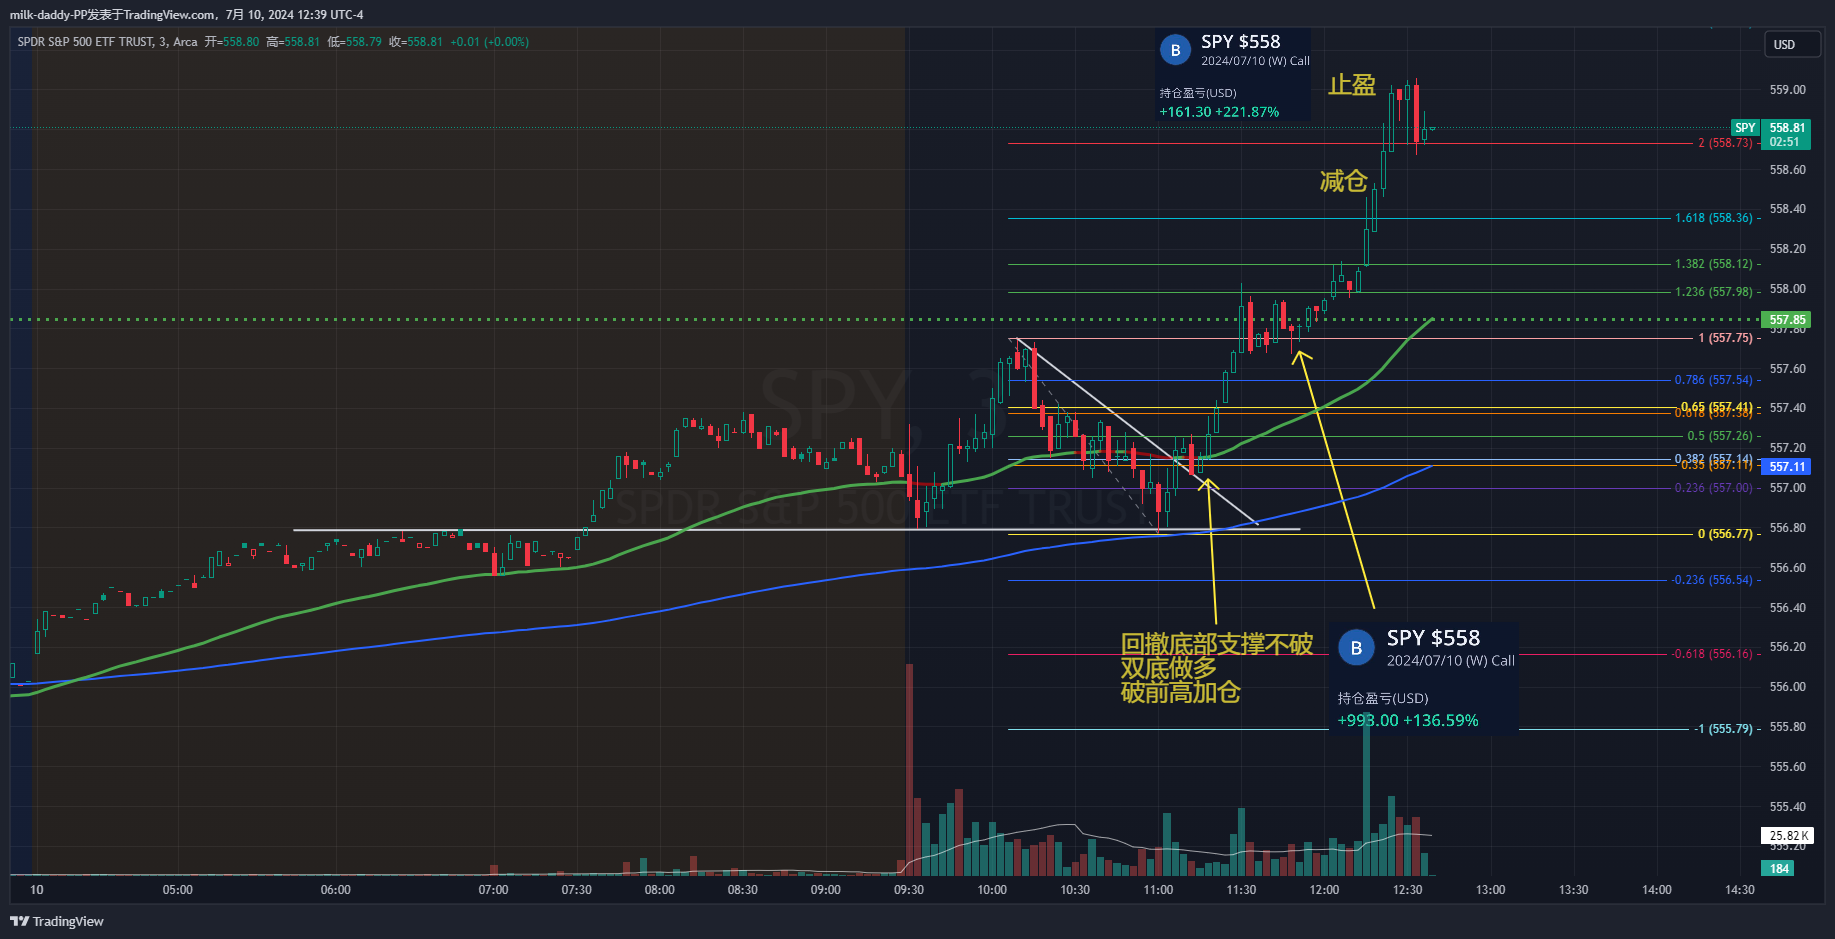The image size is (1835, 939).
Task: Click the yellow arrowhead pointing at the double bottom
Action: pos(1208,484)
